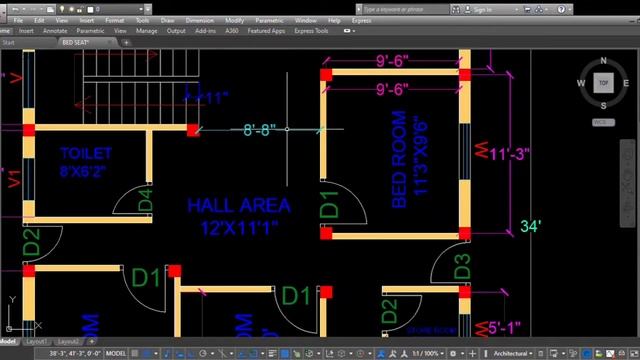Click the ribbon minimize panel button
This screenshot has height=360, width=640.
pyautogui.click(x=348, y=31)
